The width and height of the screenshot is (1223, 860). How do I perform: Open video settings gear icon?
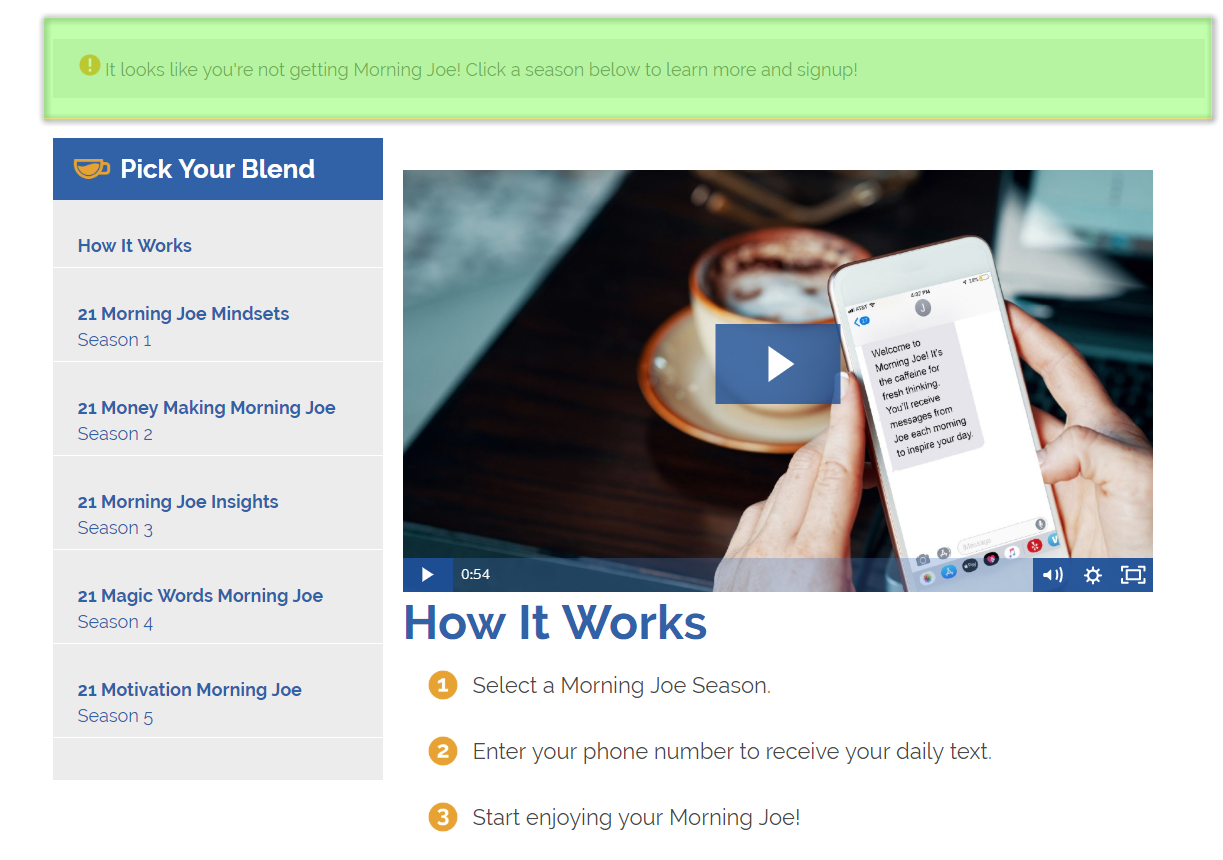point(1093,575)
